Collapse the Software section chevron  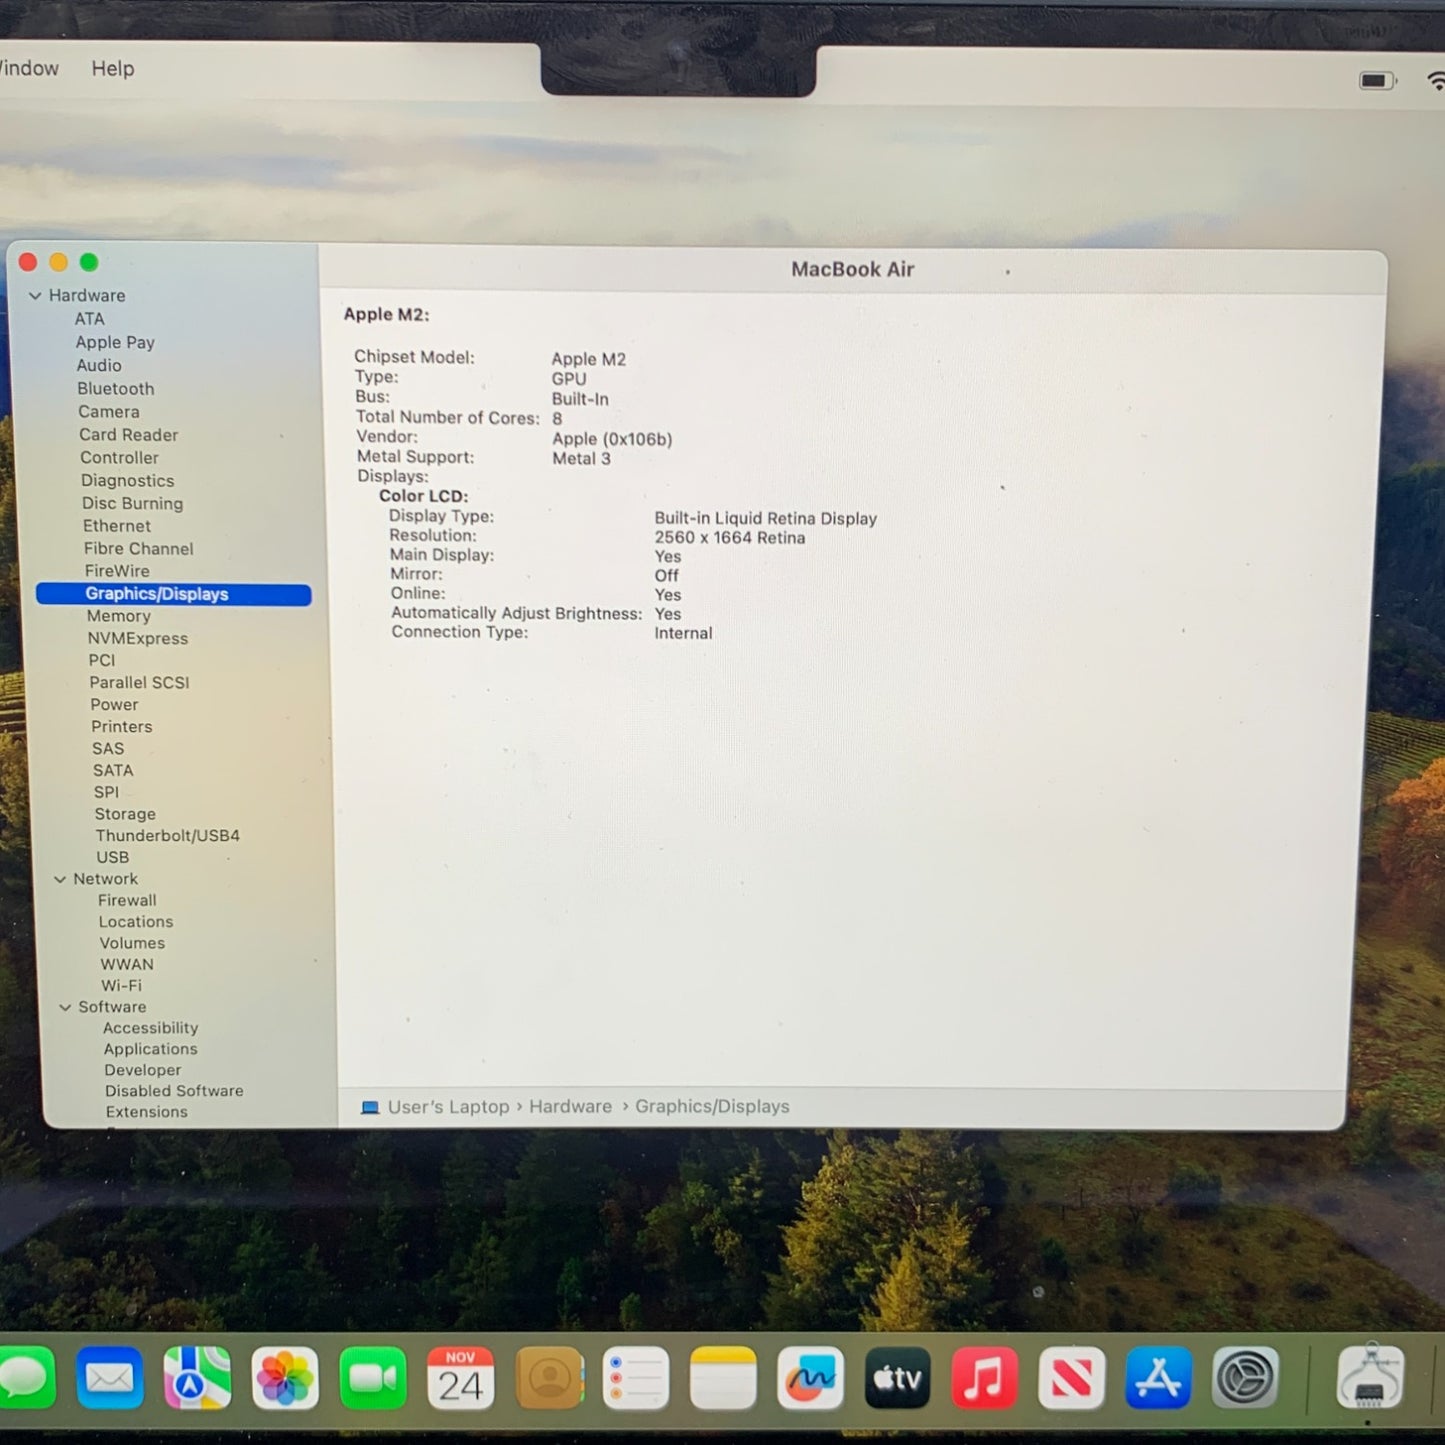click(65, 1007)
